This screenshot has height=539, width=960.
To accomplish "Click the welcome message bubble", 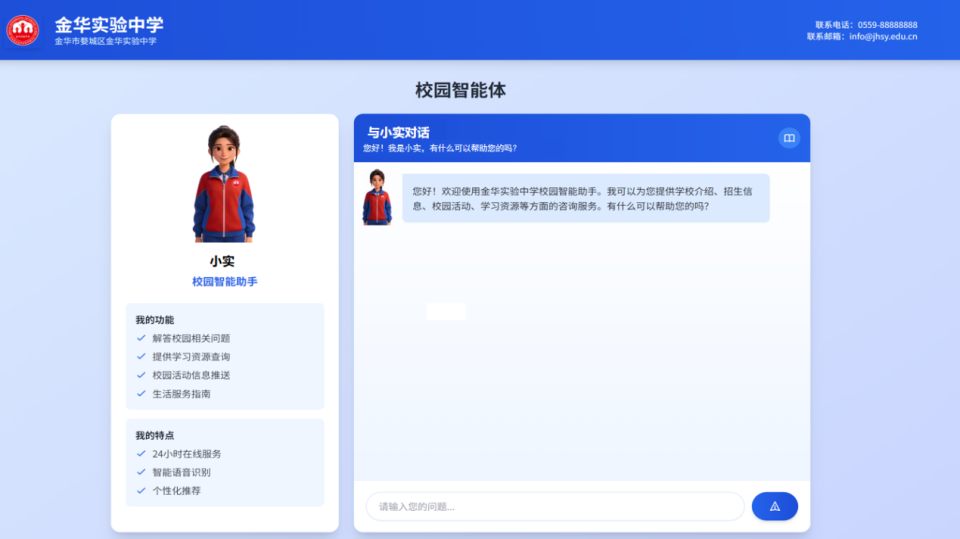I will [585, 198].
